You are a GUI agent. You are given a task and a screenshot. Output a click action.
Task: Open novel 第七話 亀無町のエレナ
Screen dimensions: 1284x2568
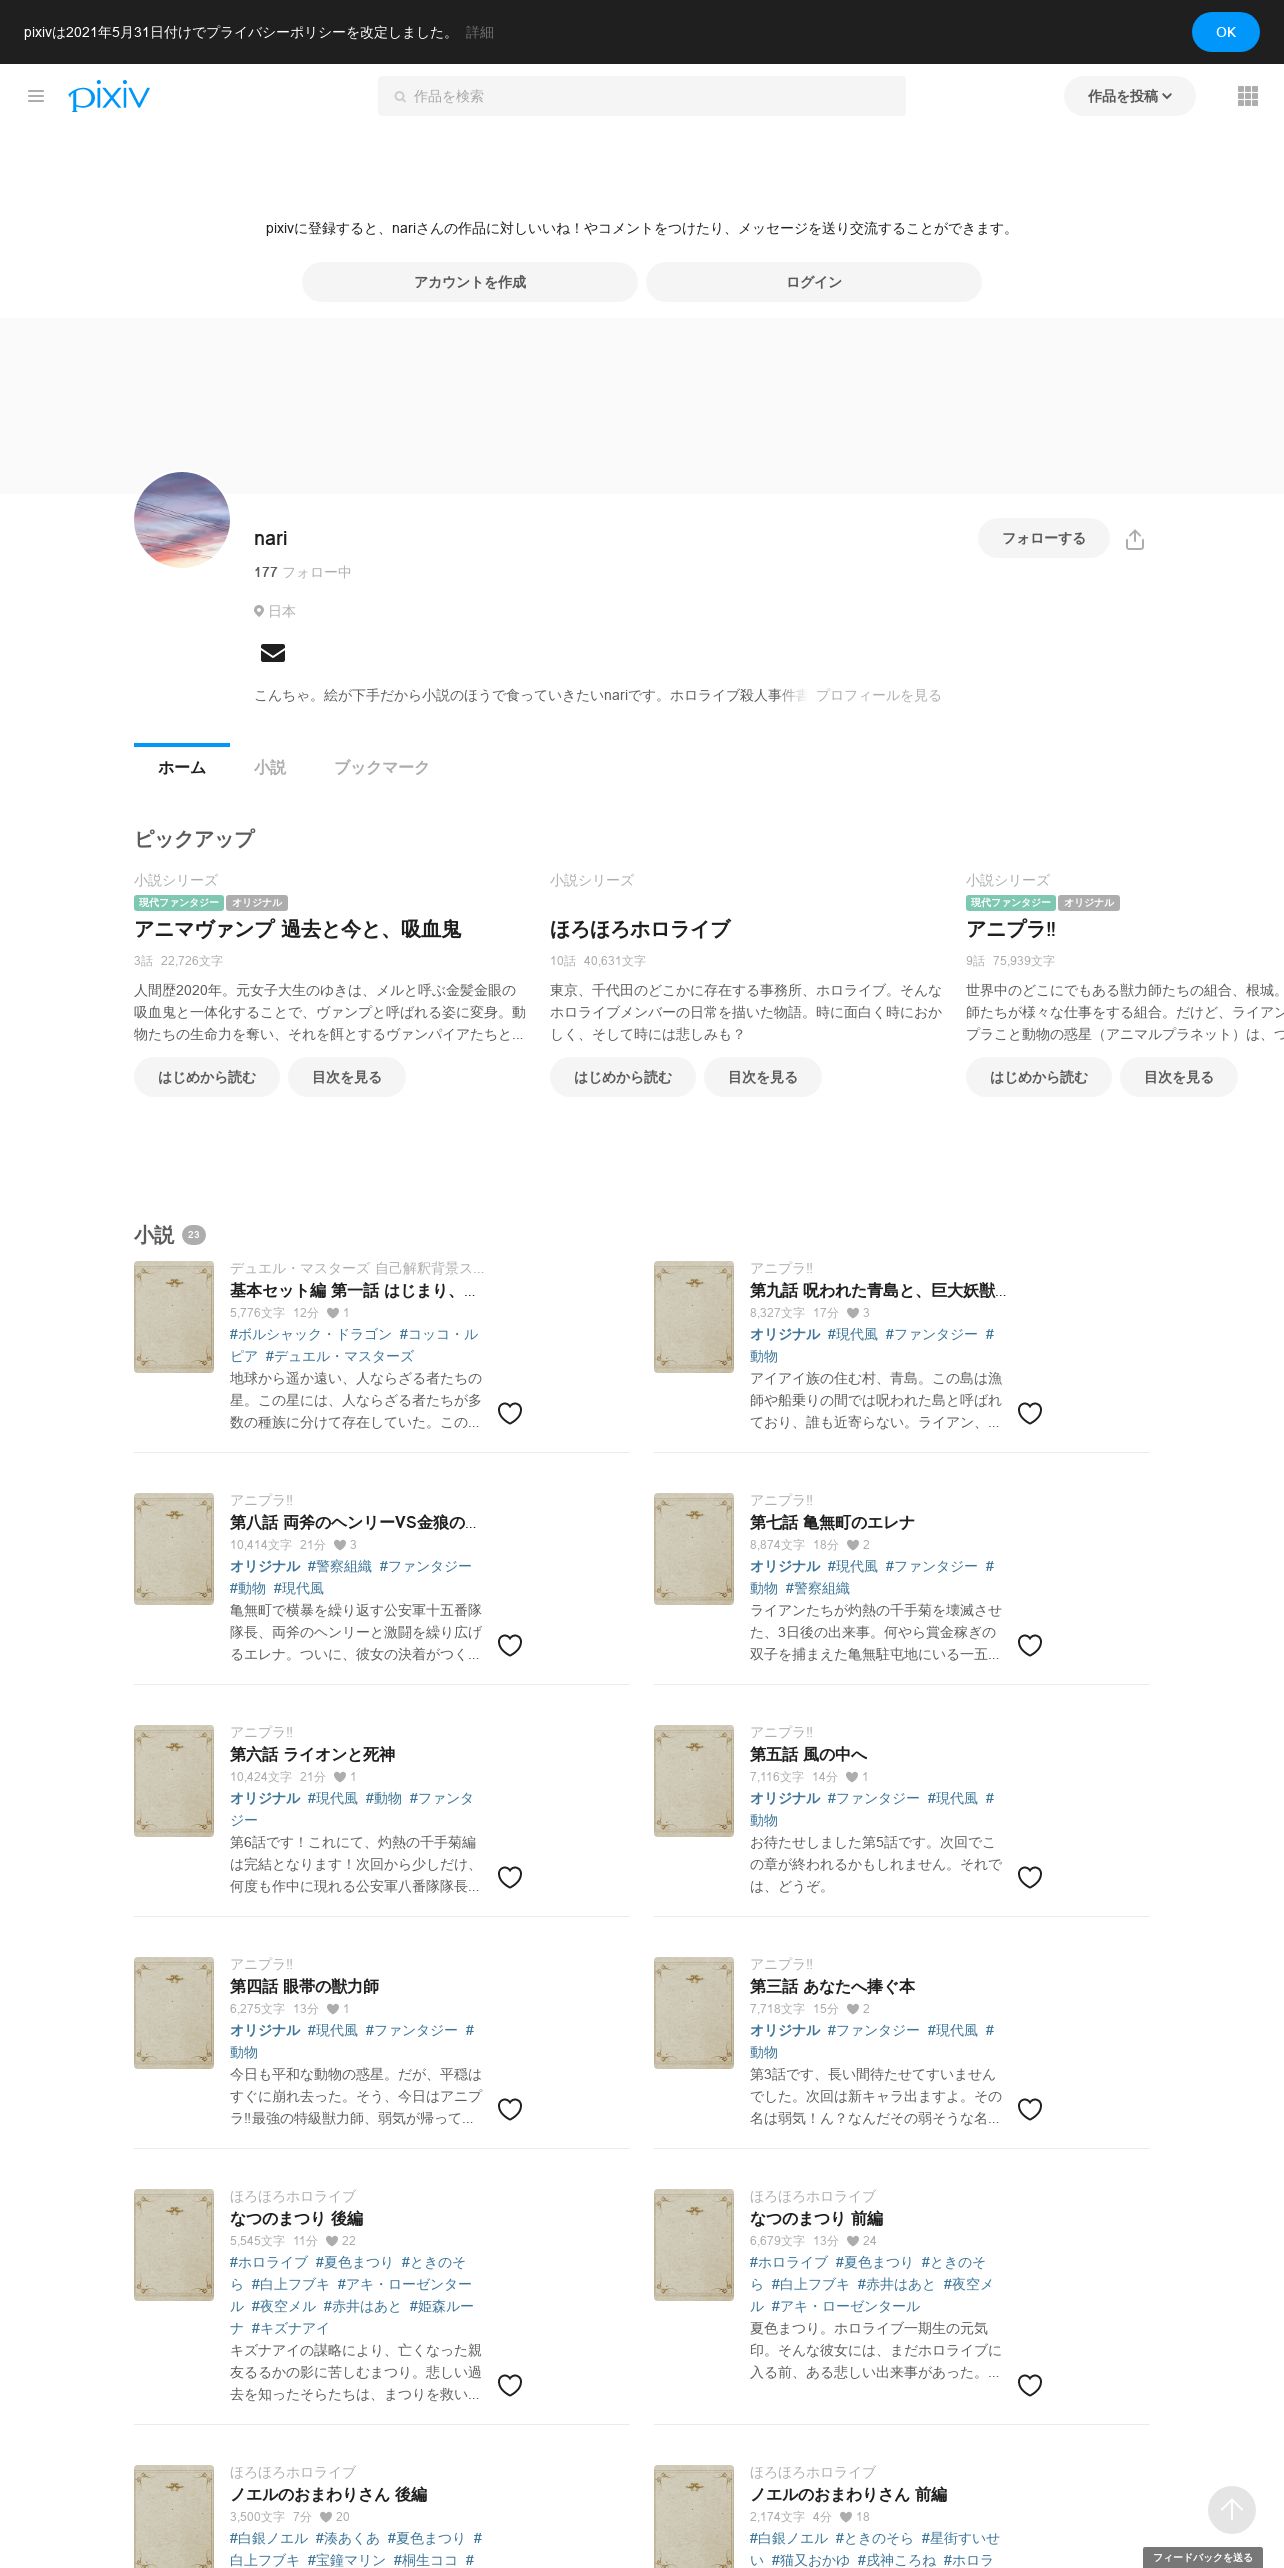832,1522
